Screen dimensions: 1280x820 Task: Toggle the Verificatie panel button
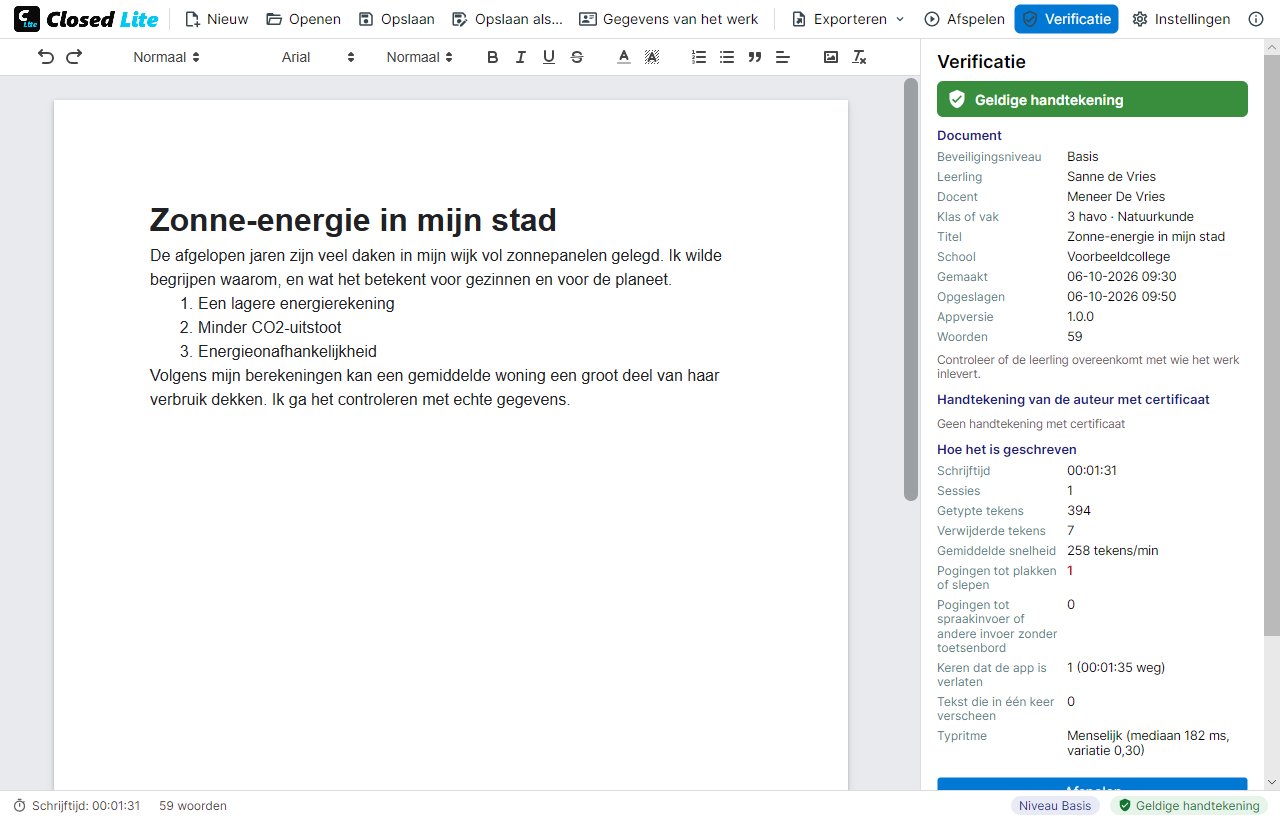point(1066,19)
